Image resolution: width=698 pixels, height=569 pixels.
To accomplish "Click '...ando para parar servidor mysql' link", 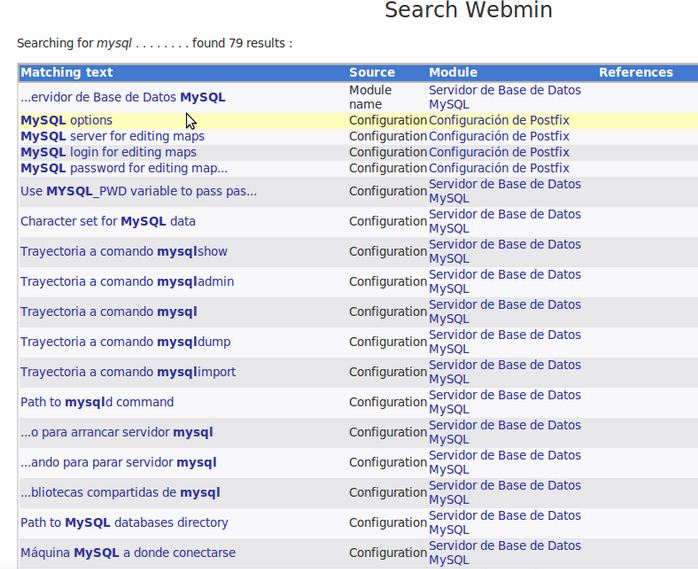I will [118, 462].
